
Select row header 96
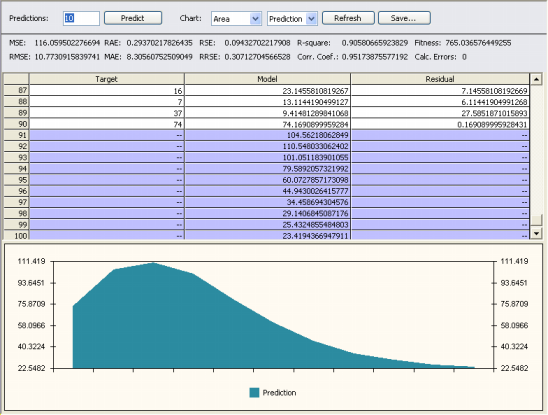16,191
